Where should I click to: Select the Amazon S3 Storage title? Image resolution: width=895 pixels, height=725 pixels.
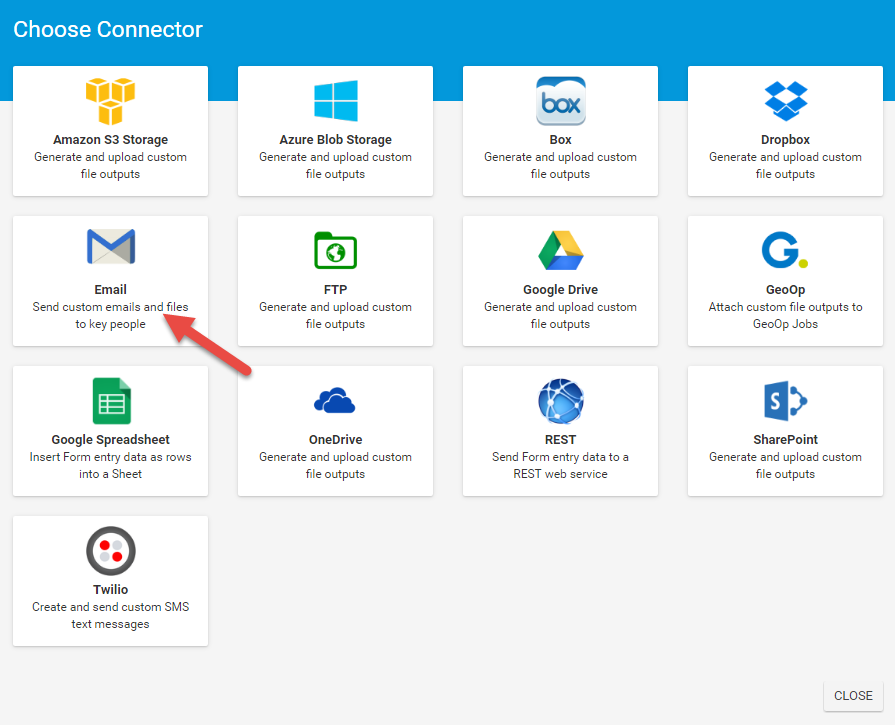[111, 140]
